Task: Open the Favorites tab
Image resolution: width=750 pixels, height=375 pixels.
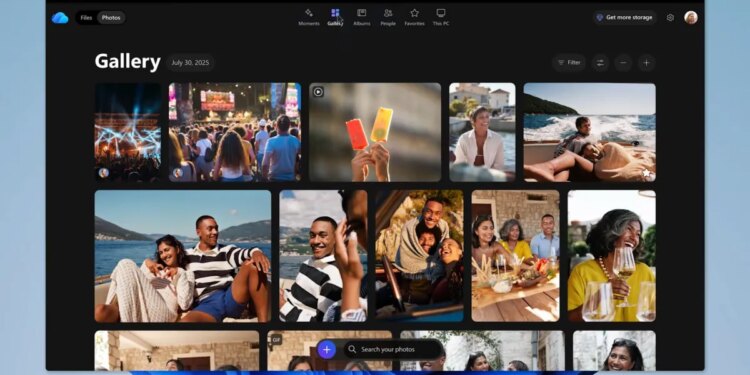Action: pos(414,17)
